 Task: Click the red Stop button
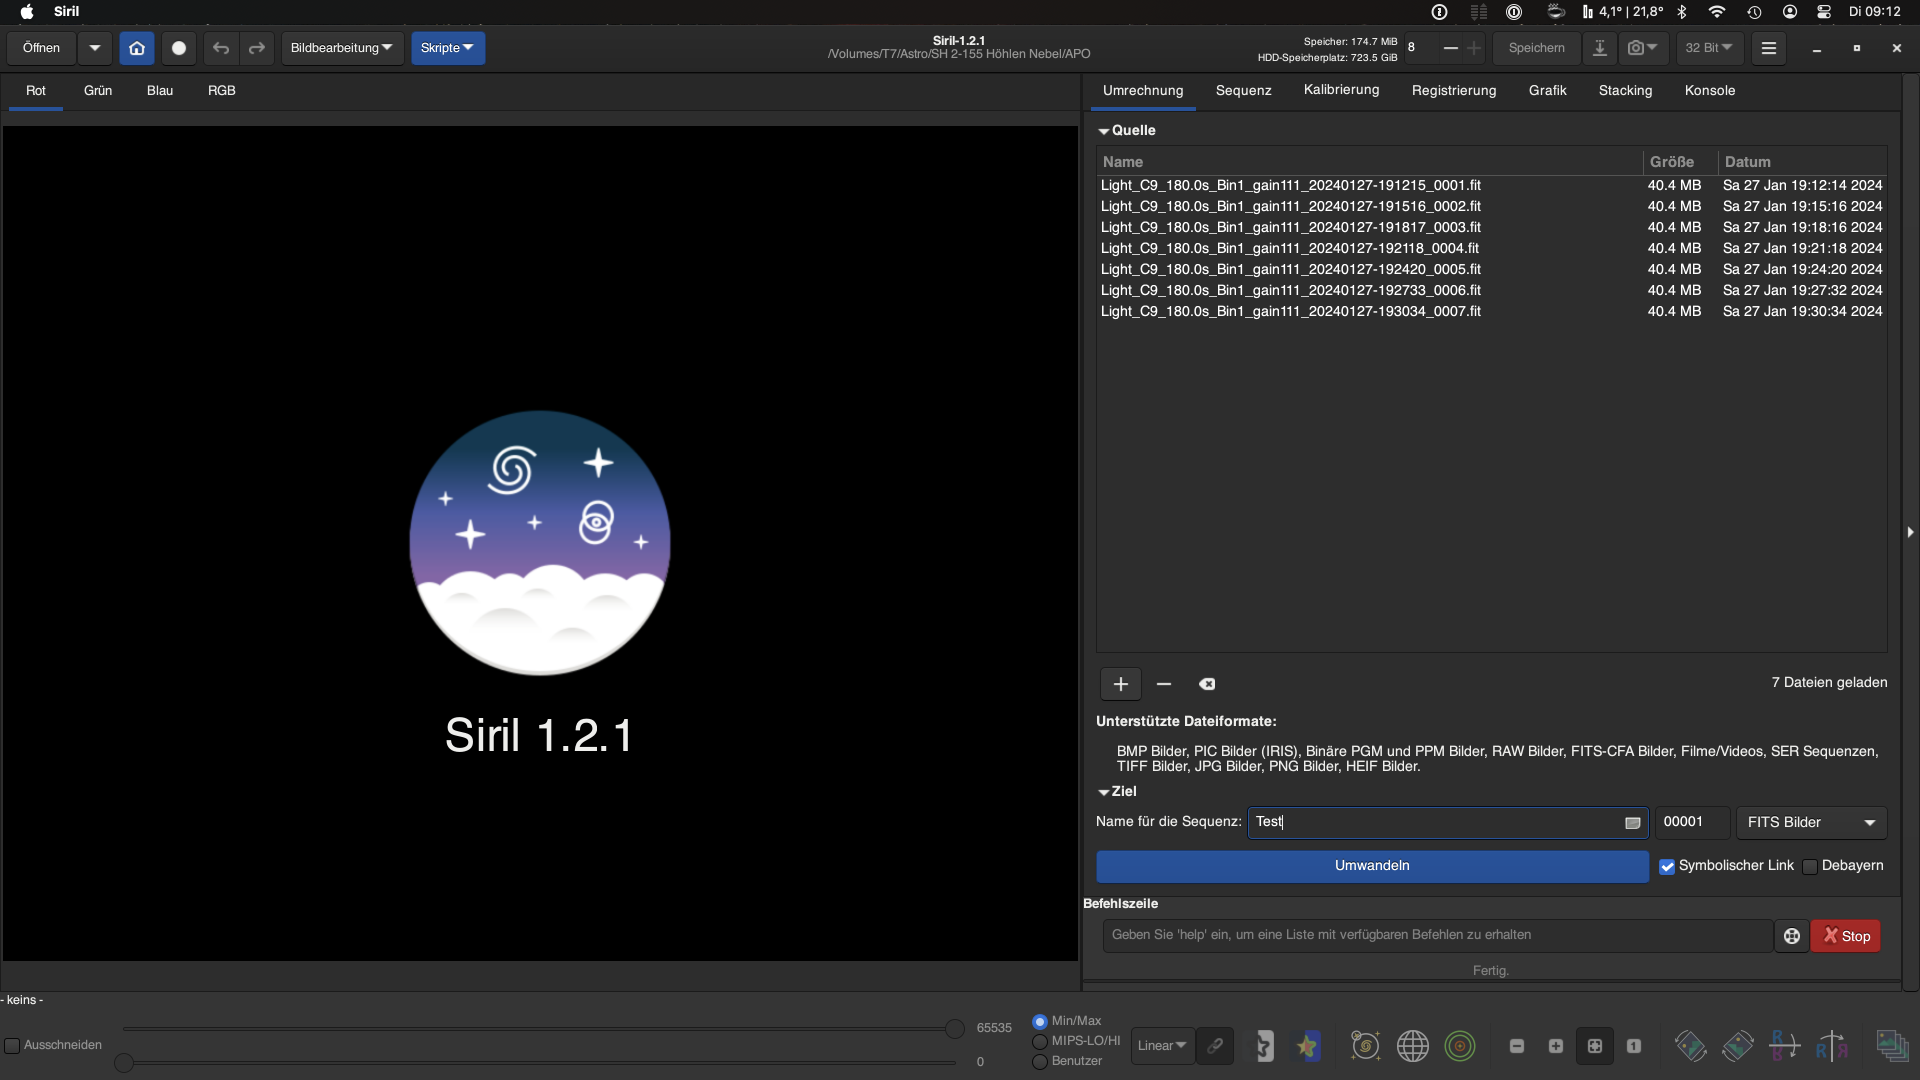pos(1846,936)
